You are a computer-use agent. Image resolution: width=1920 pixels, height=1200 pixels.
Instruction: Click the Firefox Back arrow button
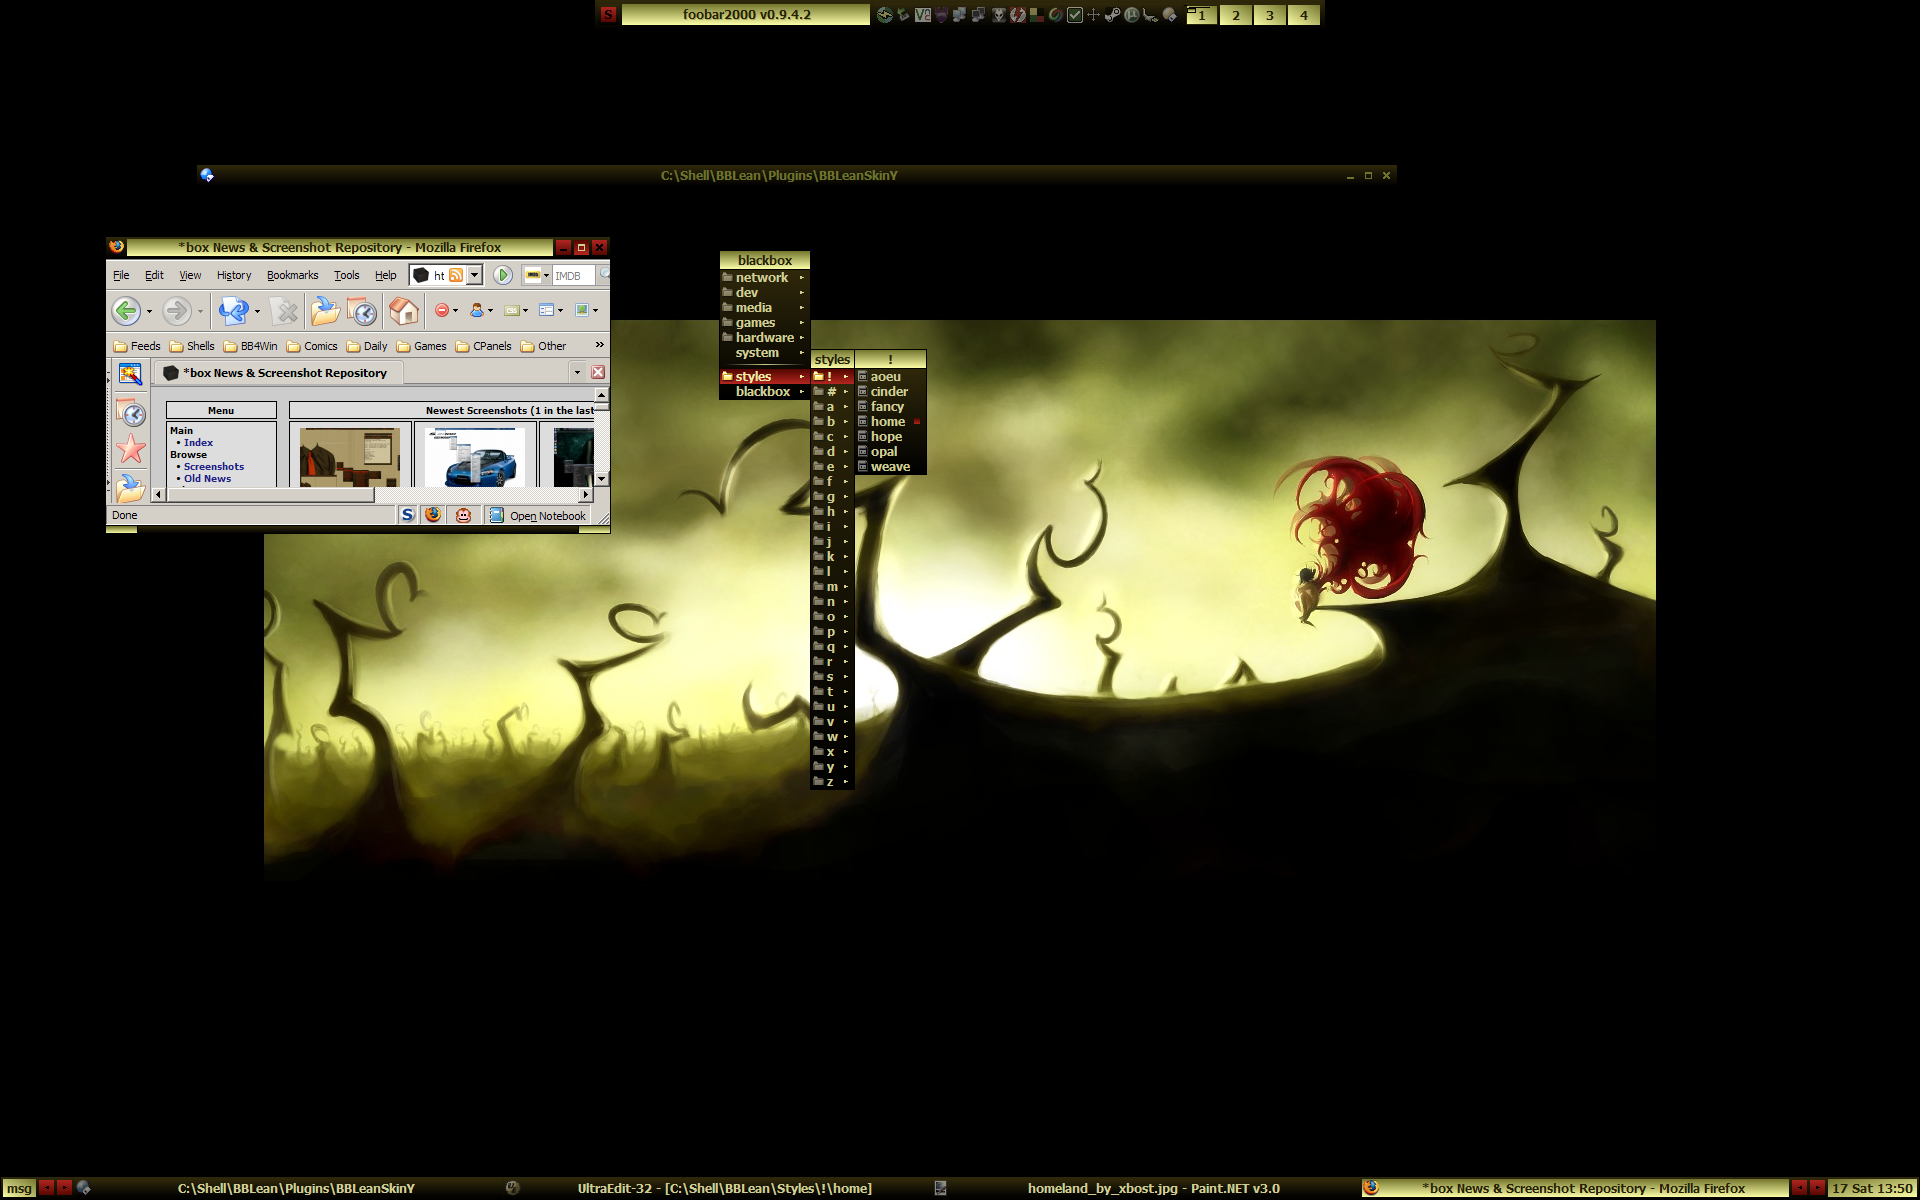click(126, 311)
